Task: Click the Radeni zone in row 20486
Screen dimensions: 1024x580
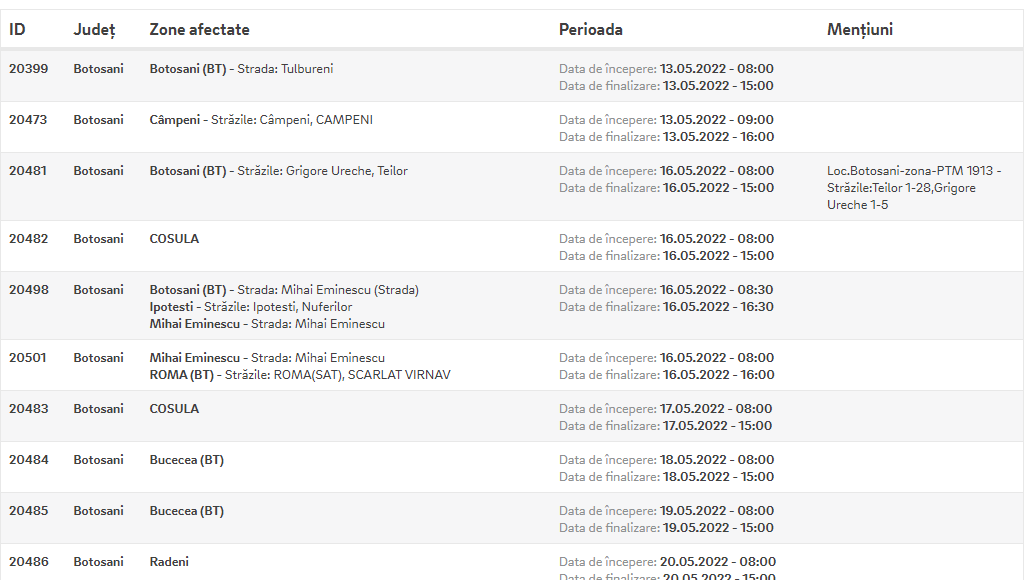Action: 169,562
